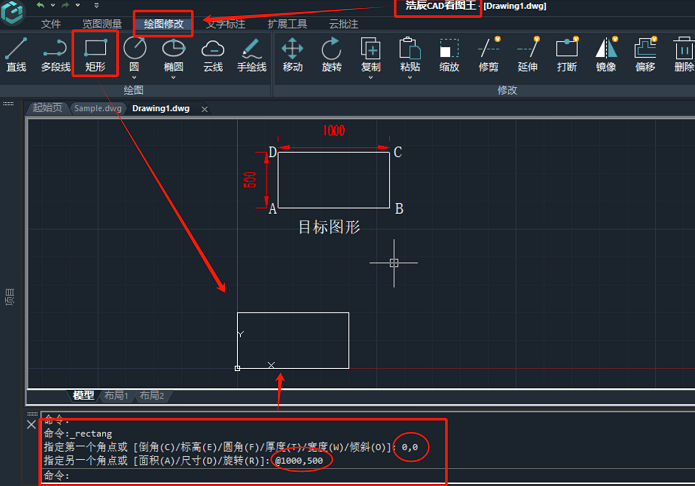695x486 pixels.
Task: Open the 文件 (File) menu tab
Action: (x=51, y=23)
